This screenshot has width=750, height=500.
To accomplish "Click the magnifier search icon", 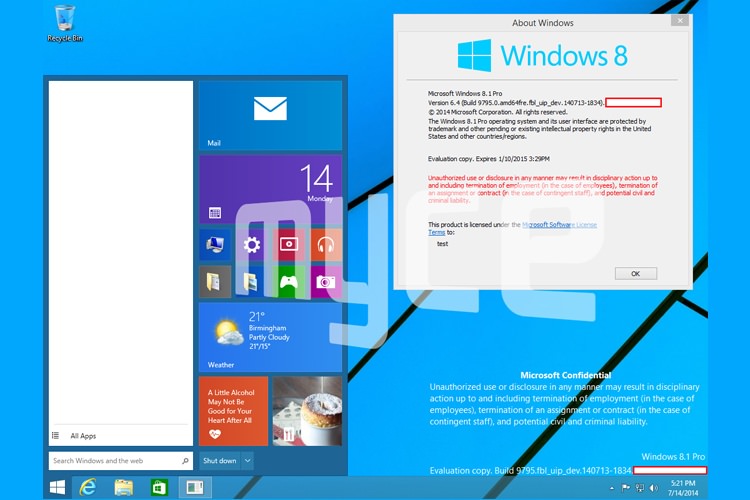I will pos(185,461).
